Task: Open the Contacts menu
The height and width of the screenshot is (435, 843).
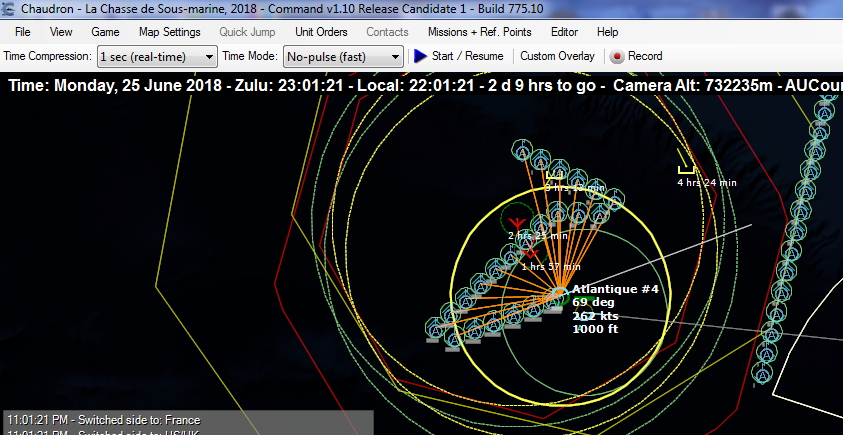Action: (387, 32)
